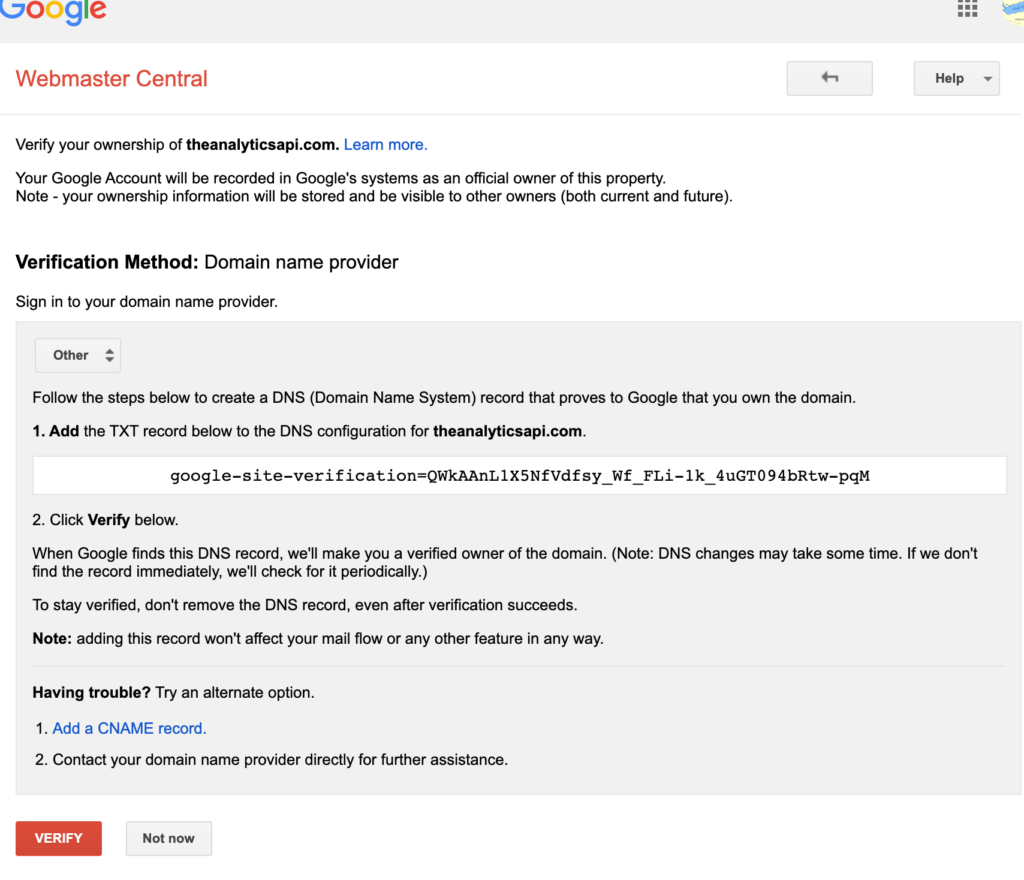
Task: Click the mail flow 'Note:' line
Action: 317,638
